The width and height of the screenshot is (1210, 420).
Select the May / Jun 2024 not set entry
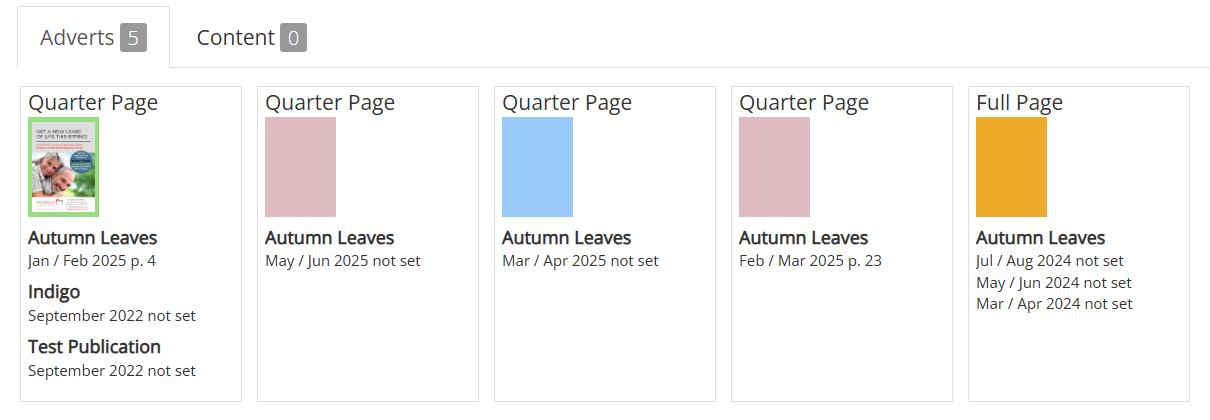pyautogui.click(x=1054, y=283)
